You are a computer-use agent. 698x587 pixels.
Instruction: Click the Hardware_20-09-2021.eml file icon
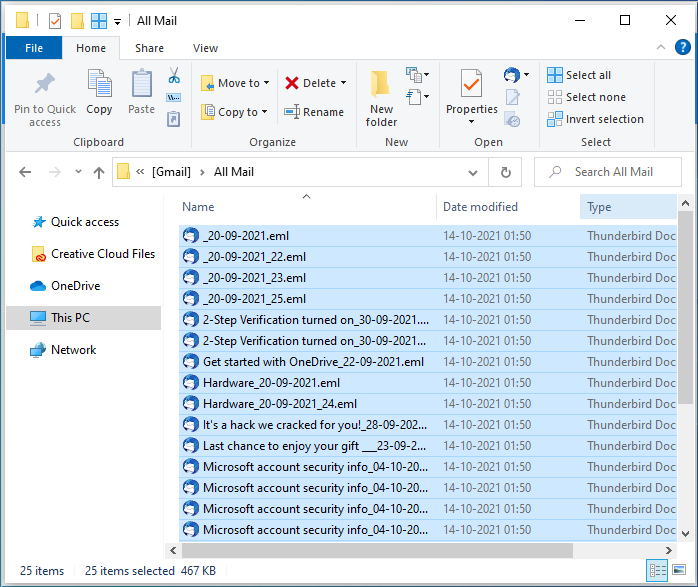(191, 382)
